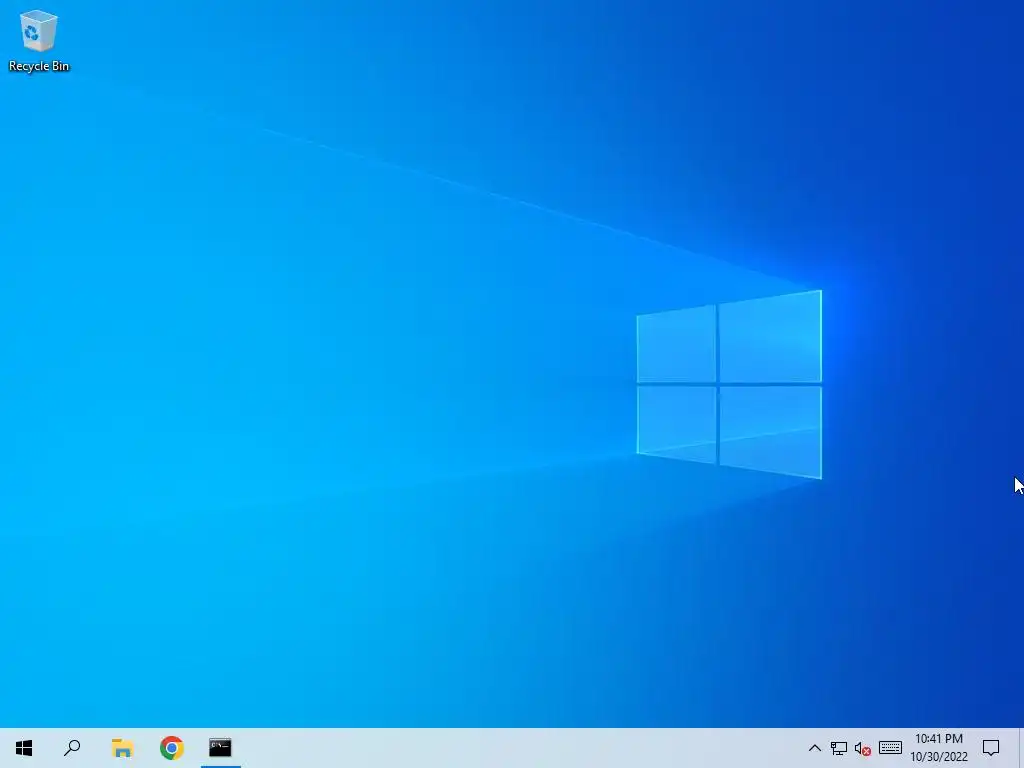Image resolution: width=1024 pixels, height=768 pixels.
Task: Open taskbar search magnifier
Action: point(72,748)
